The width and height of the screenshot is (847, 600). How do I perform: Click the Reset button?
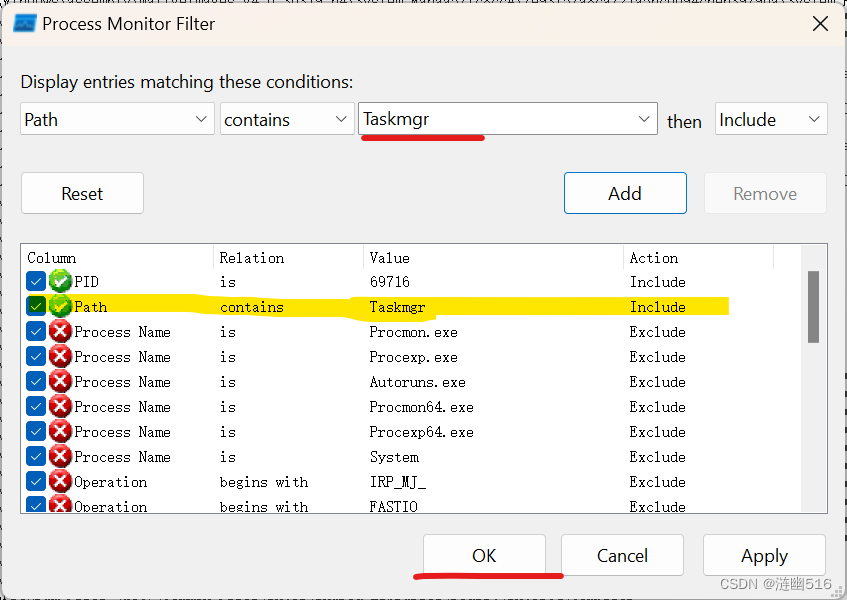82,193
